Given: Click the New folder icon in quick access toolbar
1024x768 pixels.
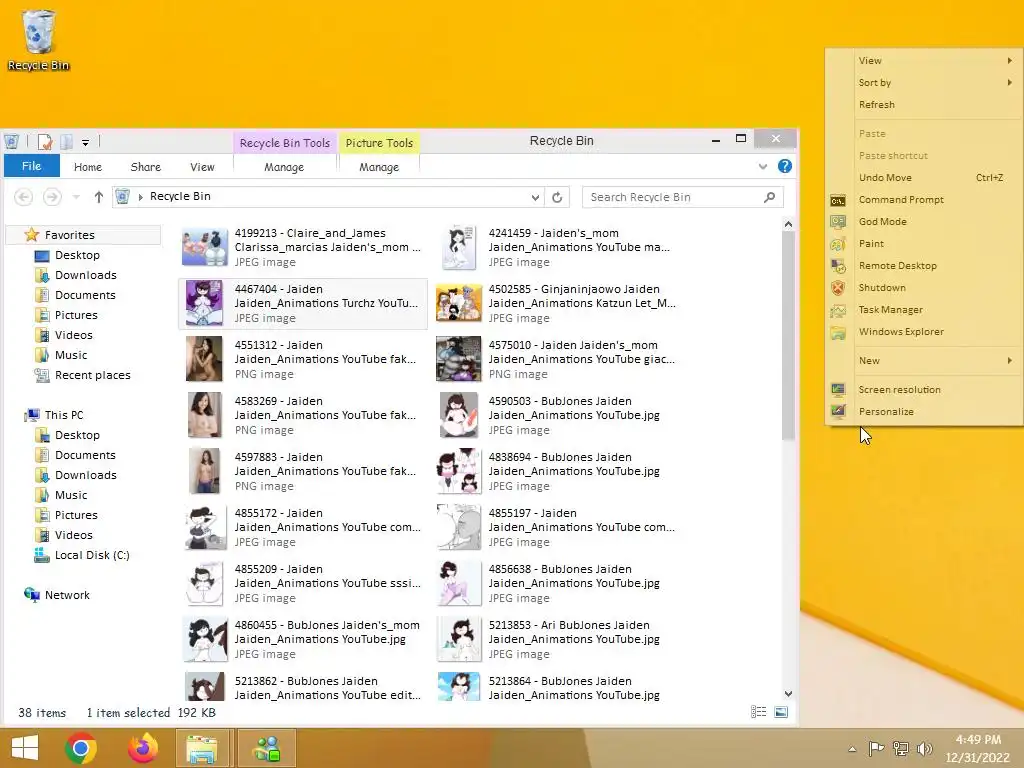Looking at the screenshot, I should point(66,142).
